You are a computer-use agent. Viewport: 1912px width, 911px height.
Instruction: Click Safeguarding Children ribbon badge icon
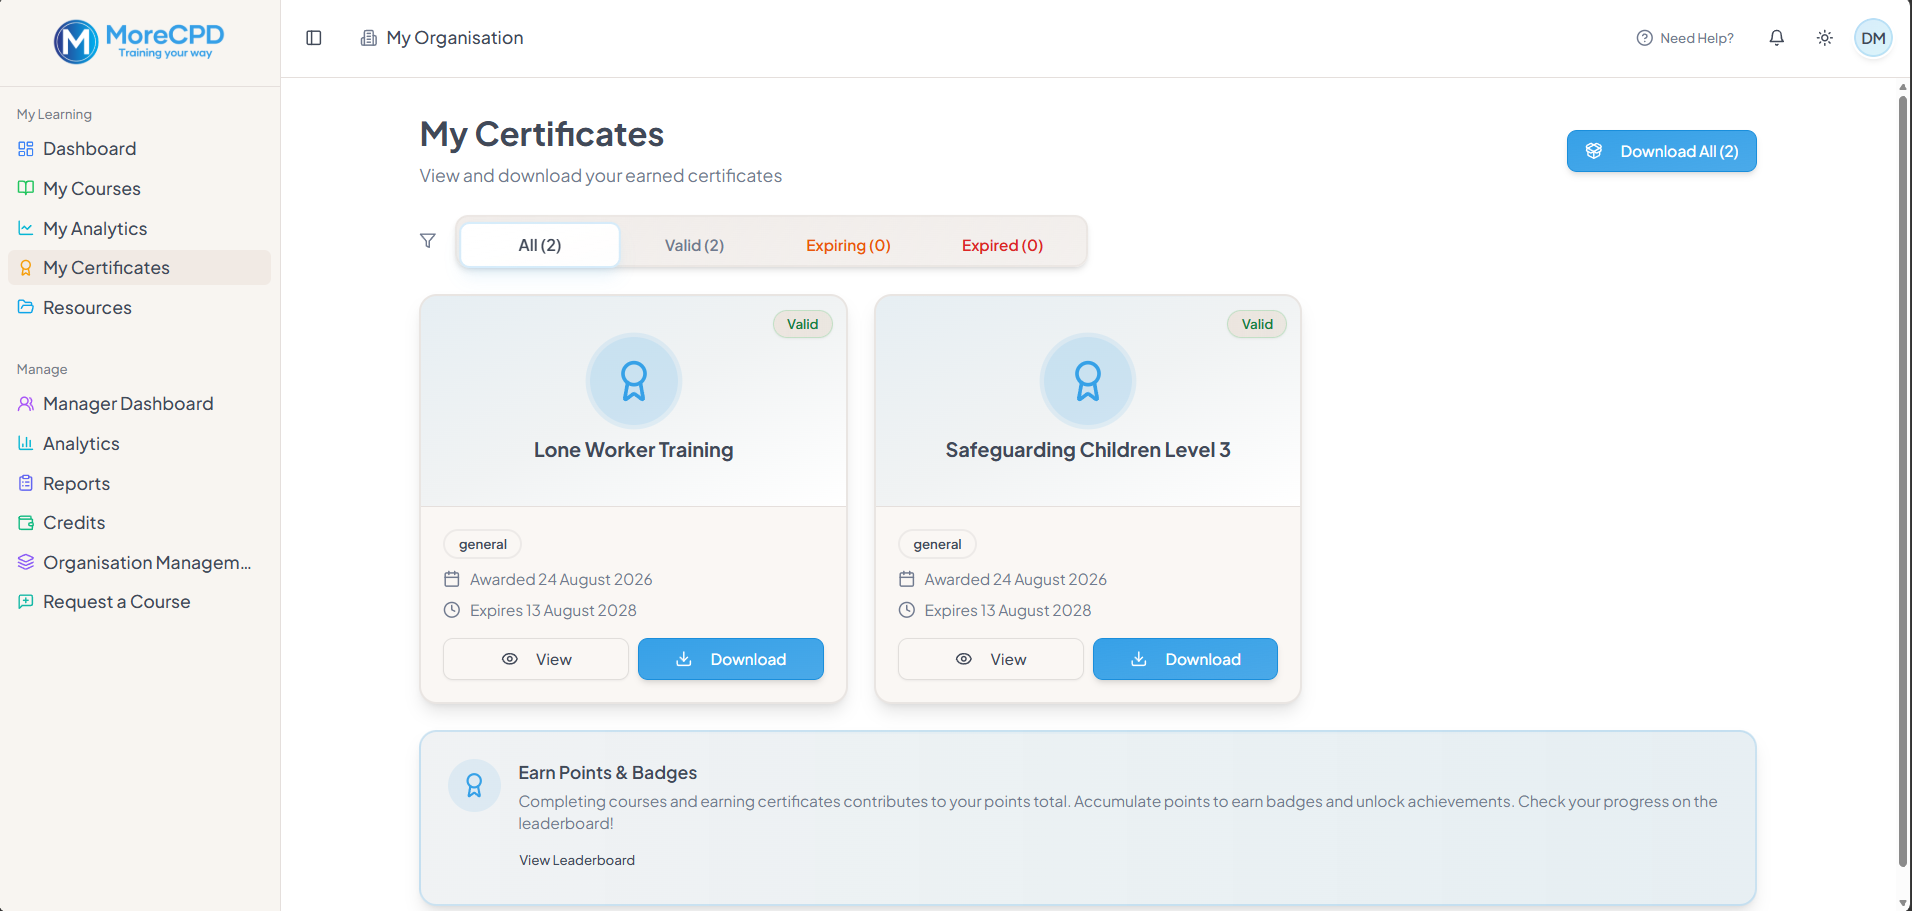pyautogui.click(x=1088, y=381)
